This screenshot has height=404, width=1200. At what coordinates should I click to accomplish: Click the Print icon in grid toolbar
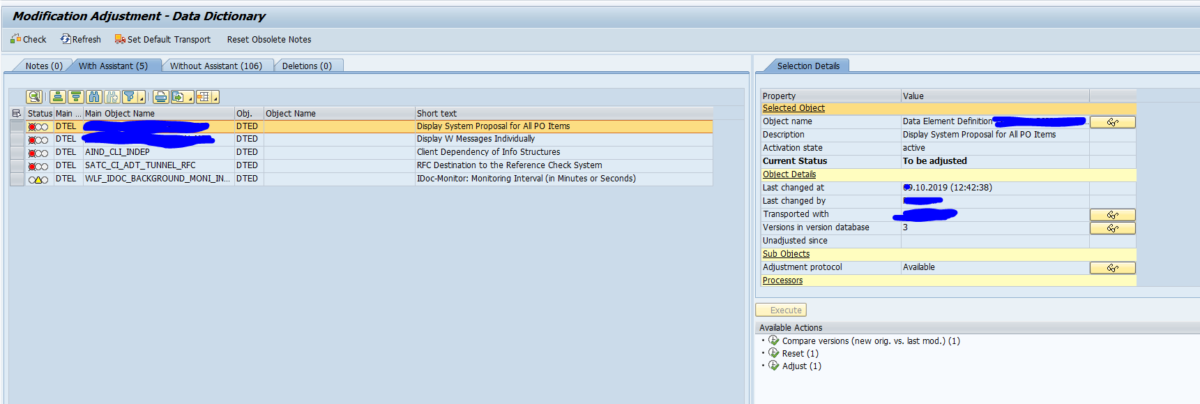(x=160, y=97)
